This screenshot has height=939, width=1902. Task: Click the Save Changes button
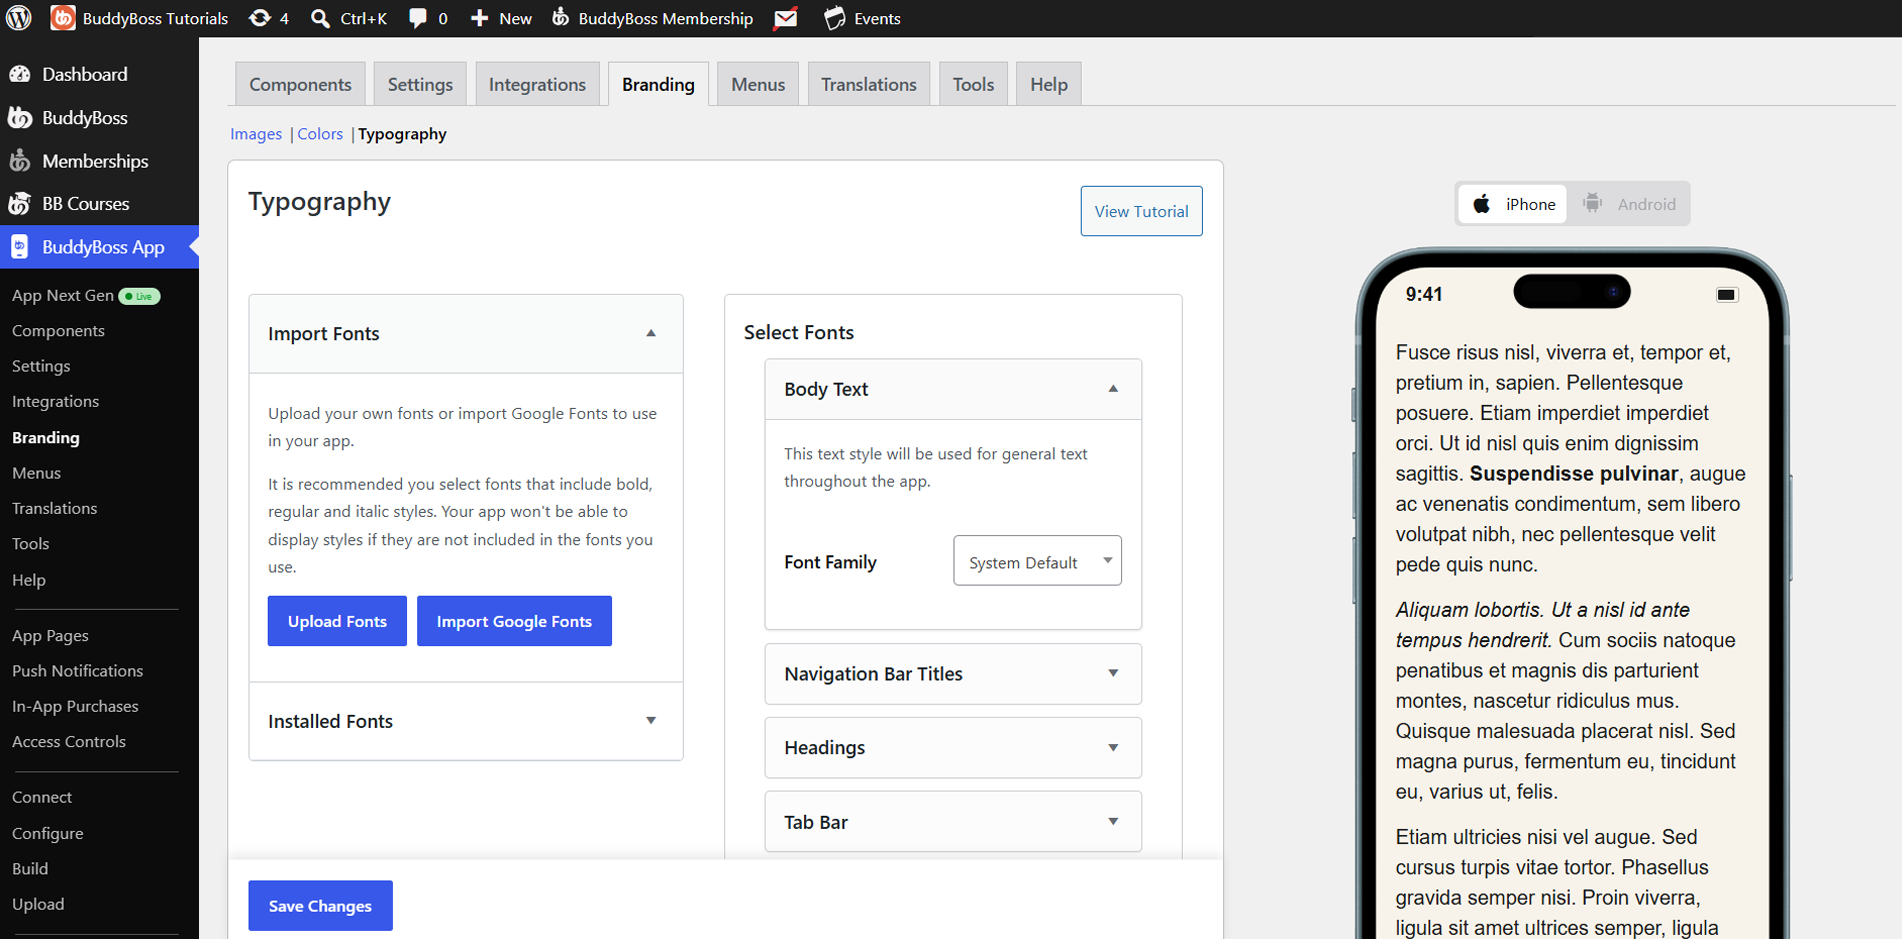click(x=320, y=906)
